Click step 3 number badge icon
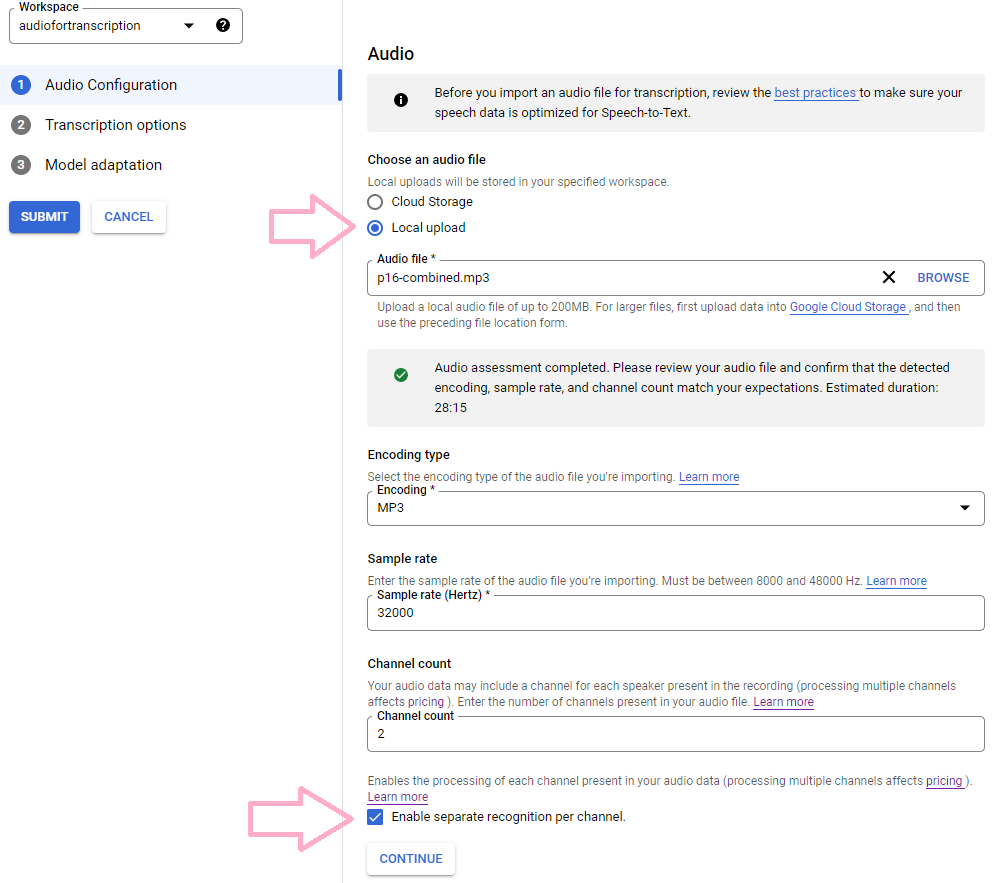The height and width of the screenshot is (883, 1000). point(21,165)
